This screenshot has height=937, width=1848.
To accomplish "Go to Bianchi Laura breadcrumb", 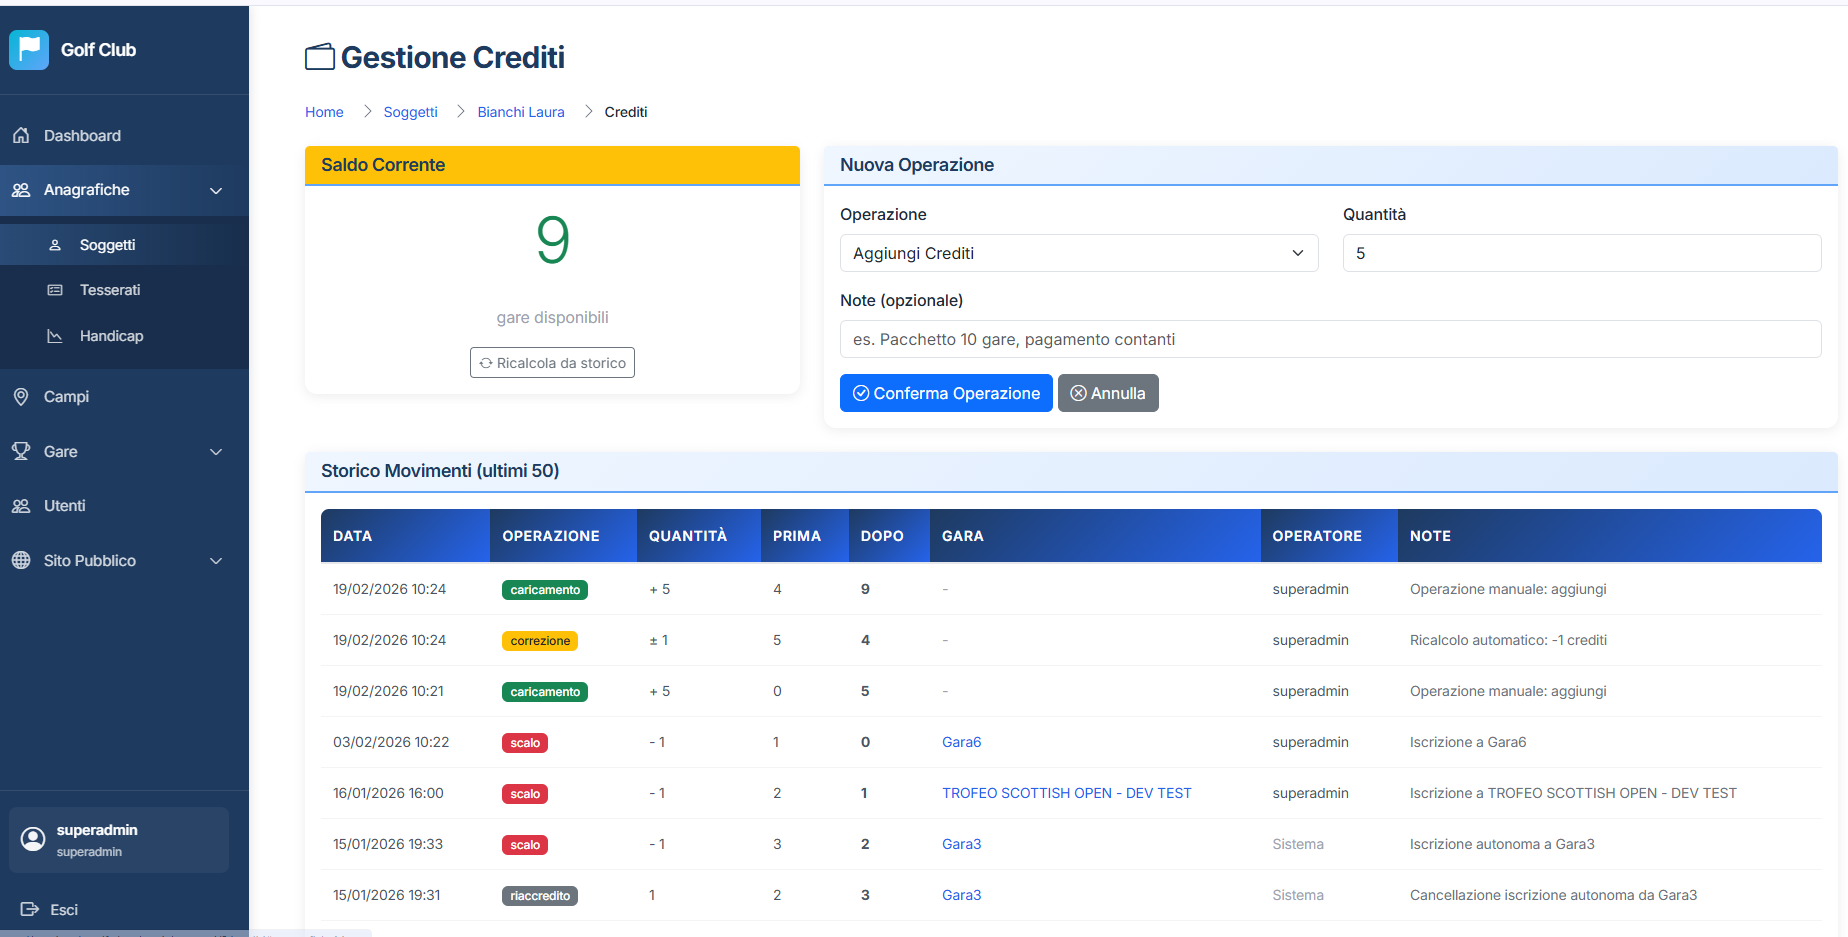I will [520, 112].
